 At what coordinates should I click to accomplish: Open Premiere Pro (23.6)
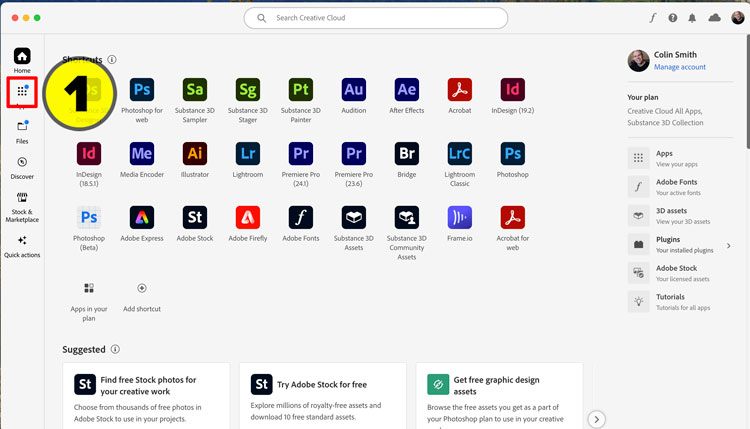(x=353, y=154)
